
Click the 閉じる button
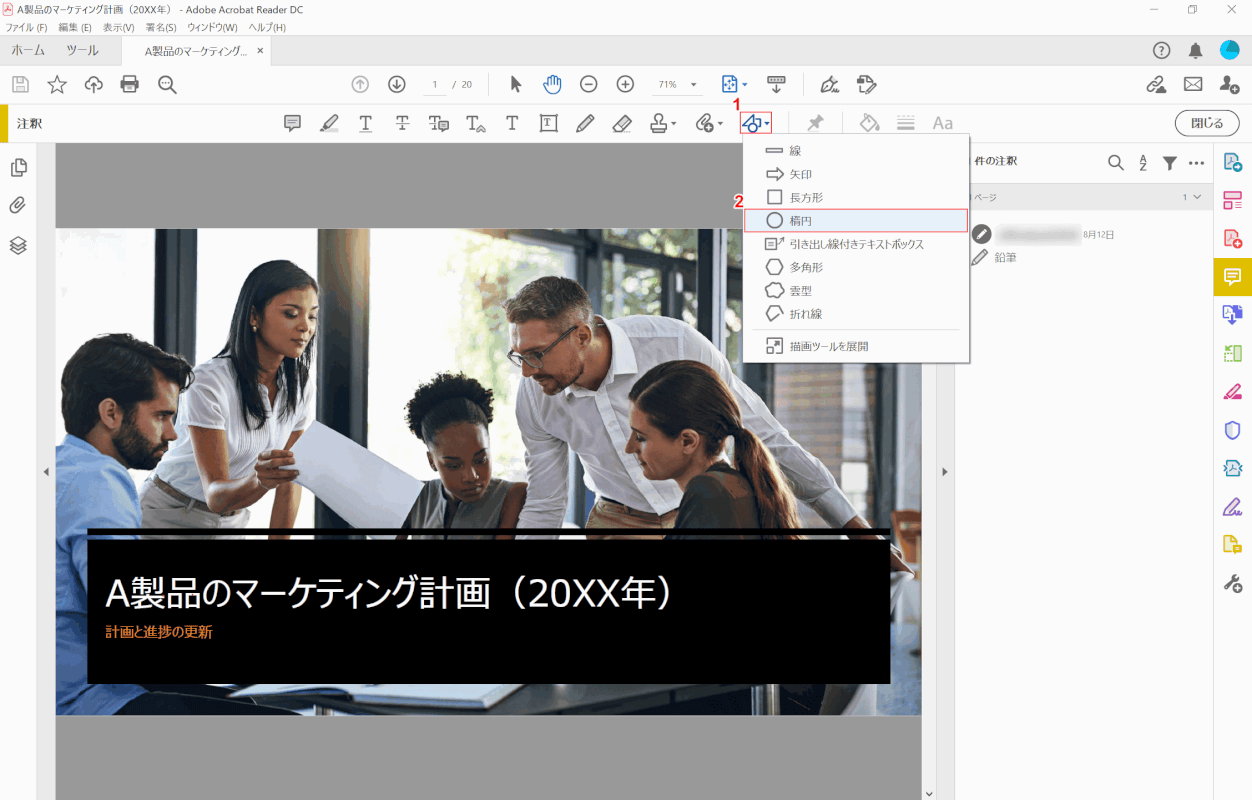[1206, 123]
